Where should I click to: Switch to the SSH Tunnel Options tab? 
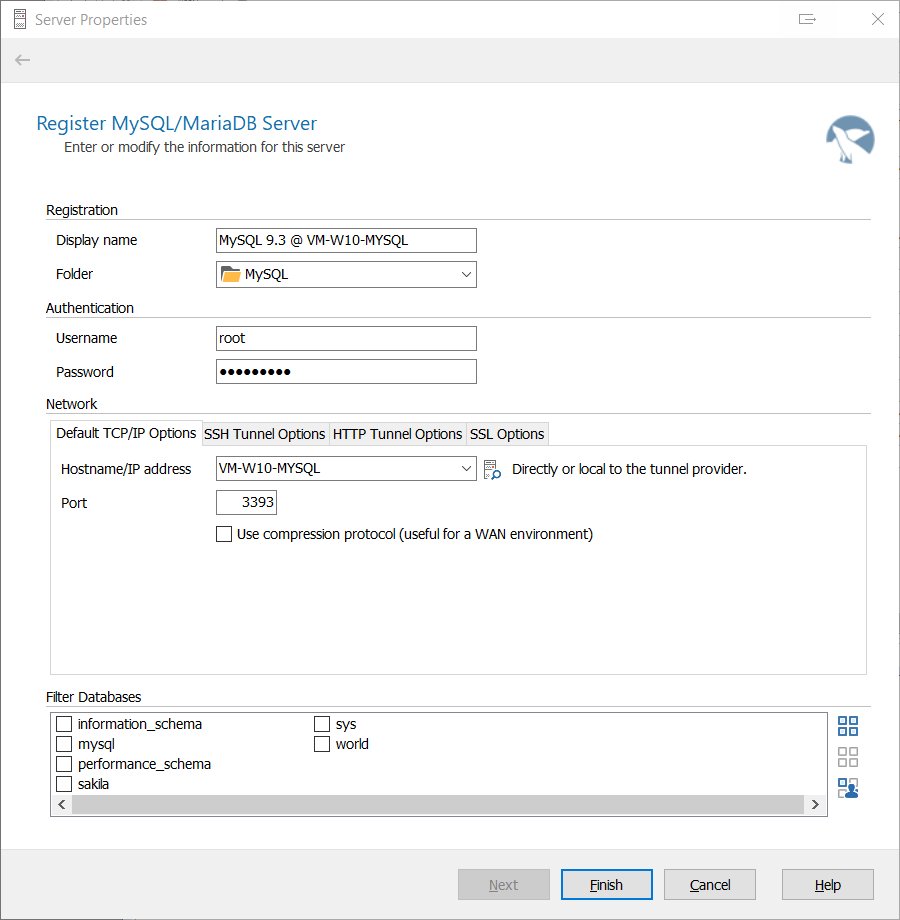(x=265, y=434)
